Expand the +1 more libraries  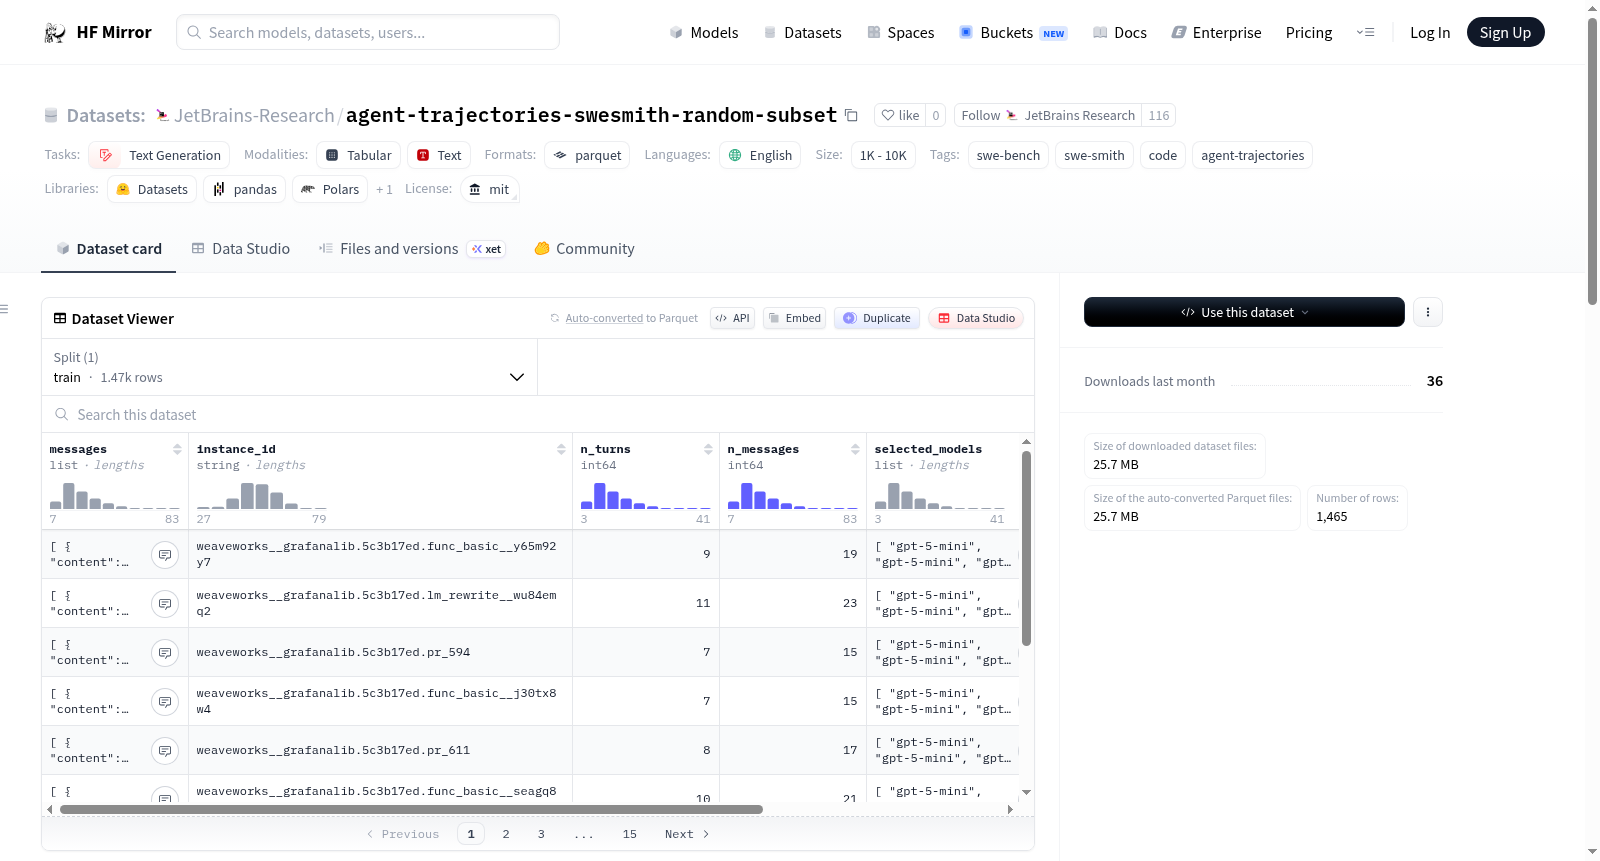coord(384,189)
